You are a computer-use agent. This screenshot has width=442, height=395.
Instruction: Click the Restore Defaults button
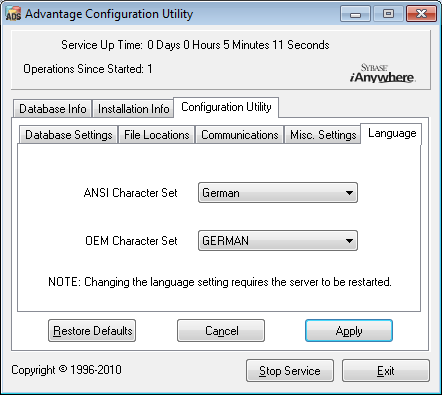[x=92, y=331]
